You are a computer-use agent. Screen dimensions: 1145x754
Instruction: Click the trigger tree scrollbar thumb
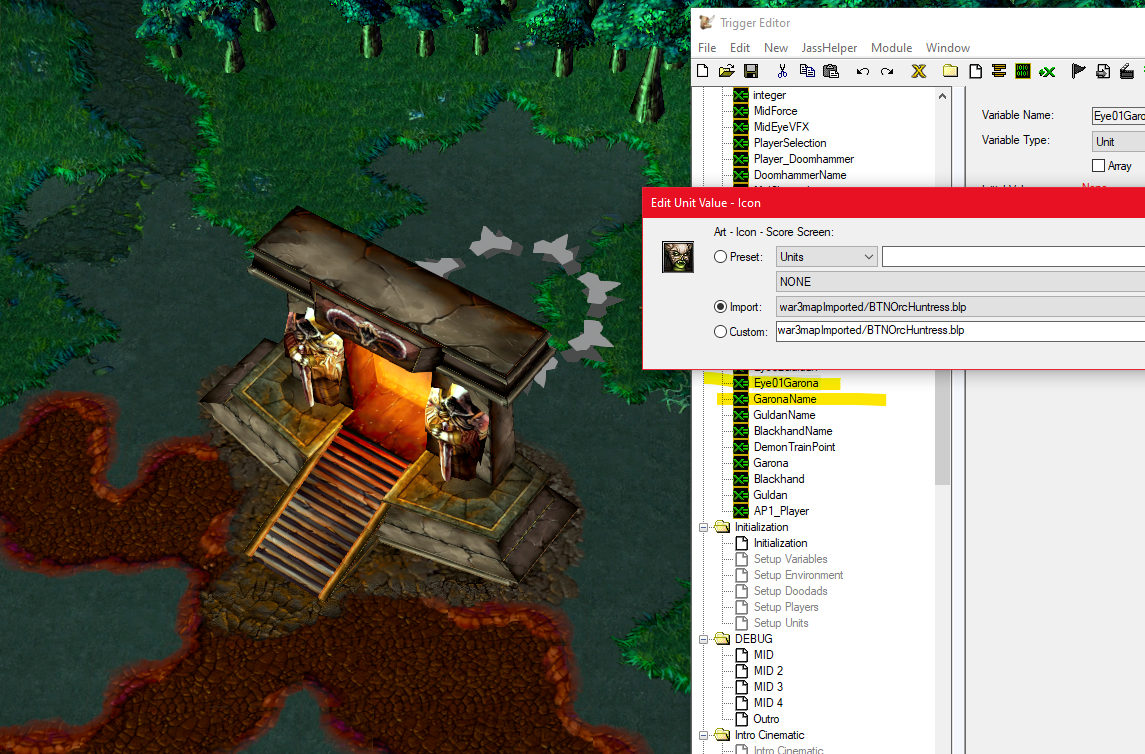943,427
